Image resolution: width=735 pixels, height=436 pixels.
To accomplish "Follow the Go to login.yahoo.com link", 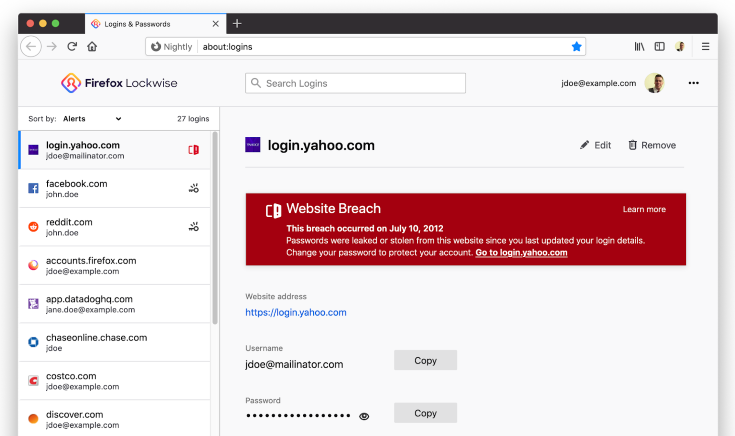I will (521, 253).
